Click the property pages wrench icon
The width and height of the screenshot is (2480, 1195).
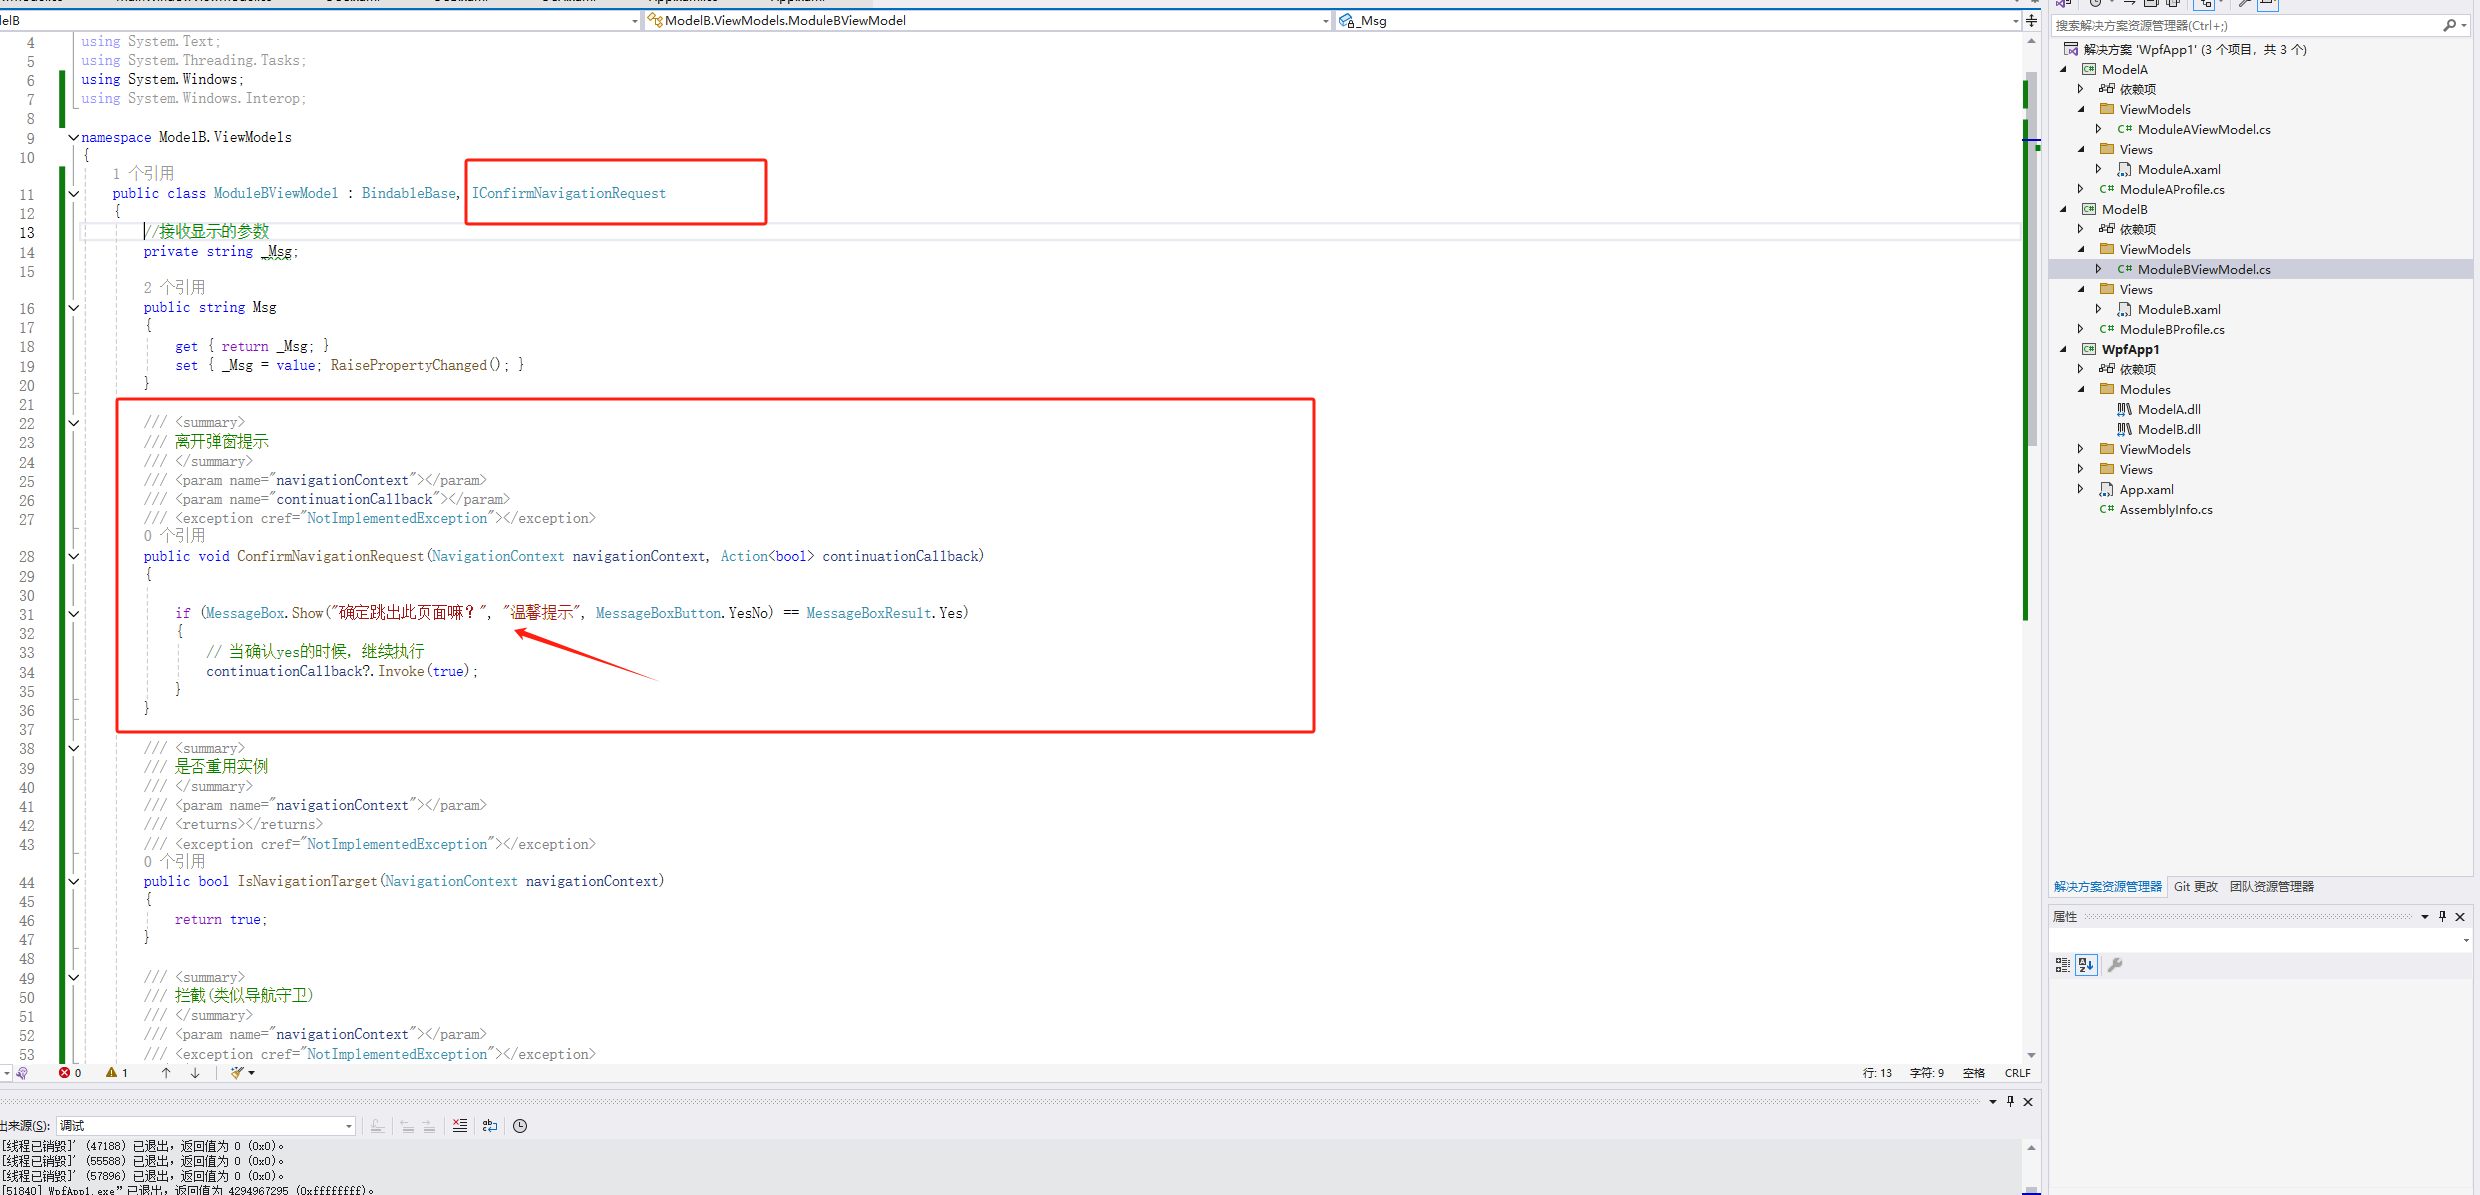pyautogui.click(x=2115, y=965)
